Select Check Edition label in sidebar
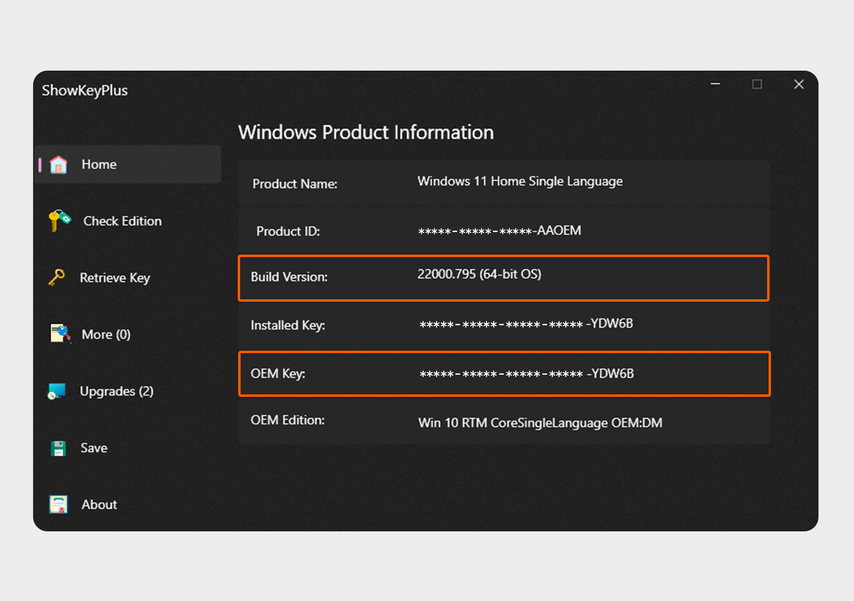 (x=123, y=221)
